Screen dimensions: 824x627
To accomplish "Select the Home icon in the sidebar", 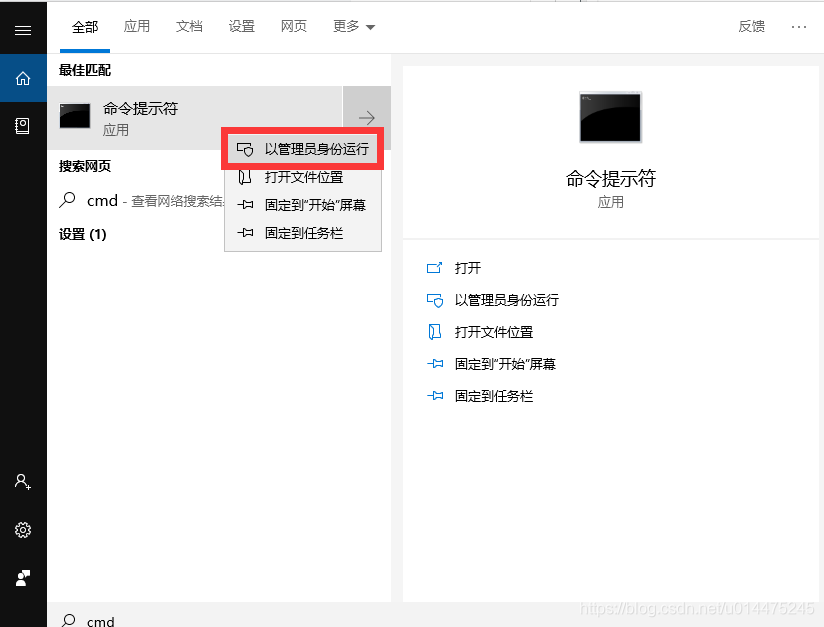I will point(23,78).
